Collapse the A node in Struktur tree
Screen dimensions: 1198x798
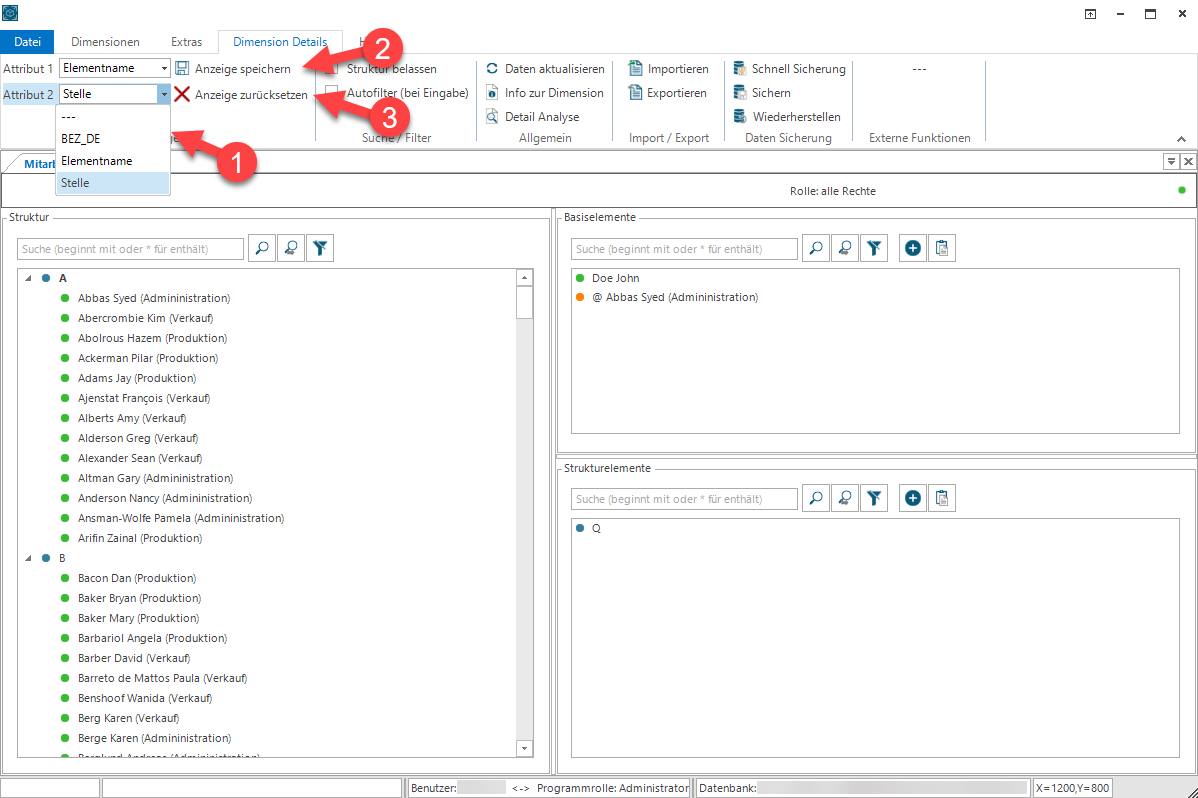tap(28, 278)
